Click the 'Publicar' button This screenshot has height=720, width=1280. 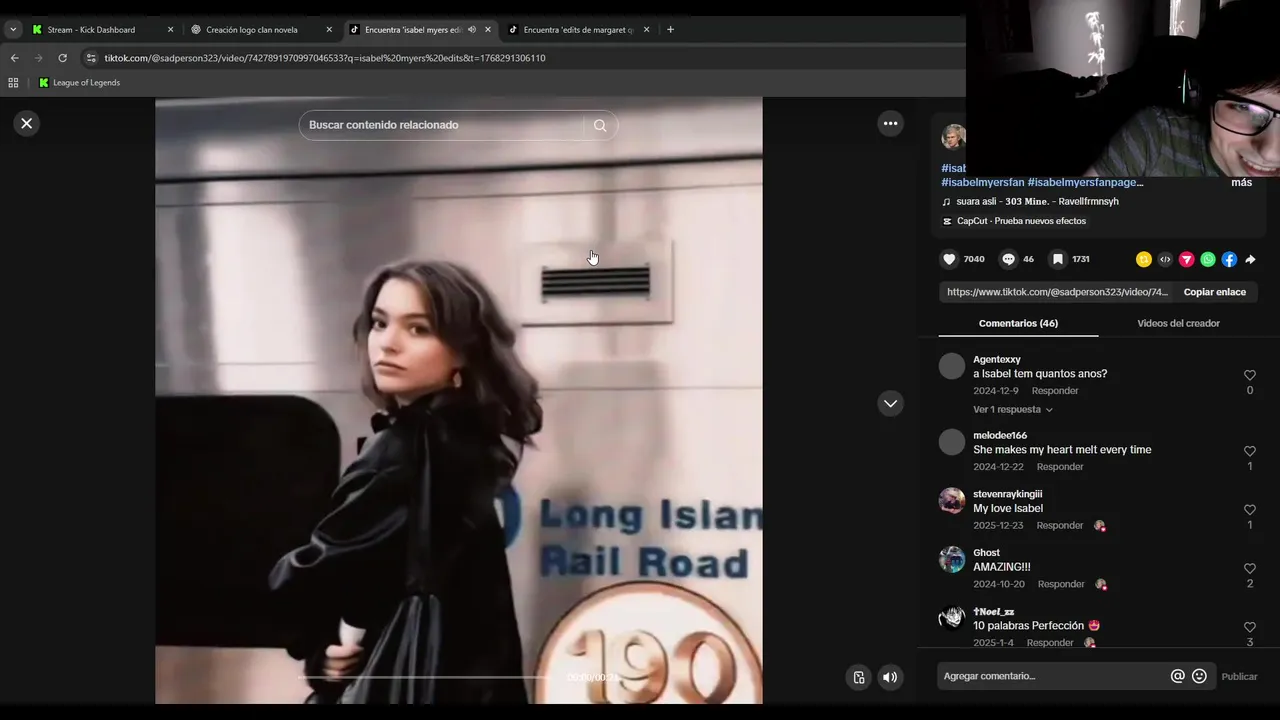tap(1239, 676)
